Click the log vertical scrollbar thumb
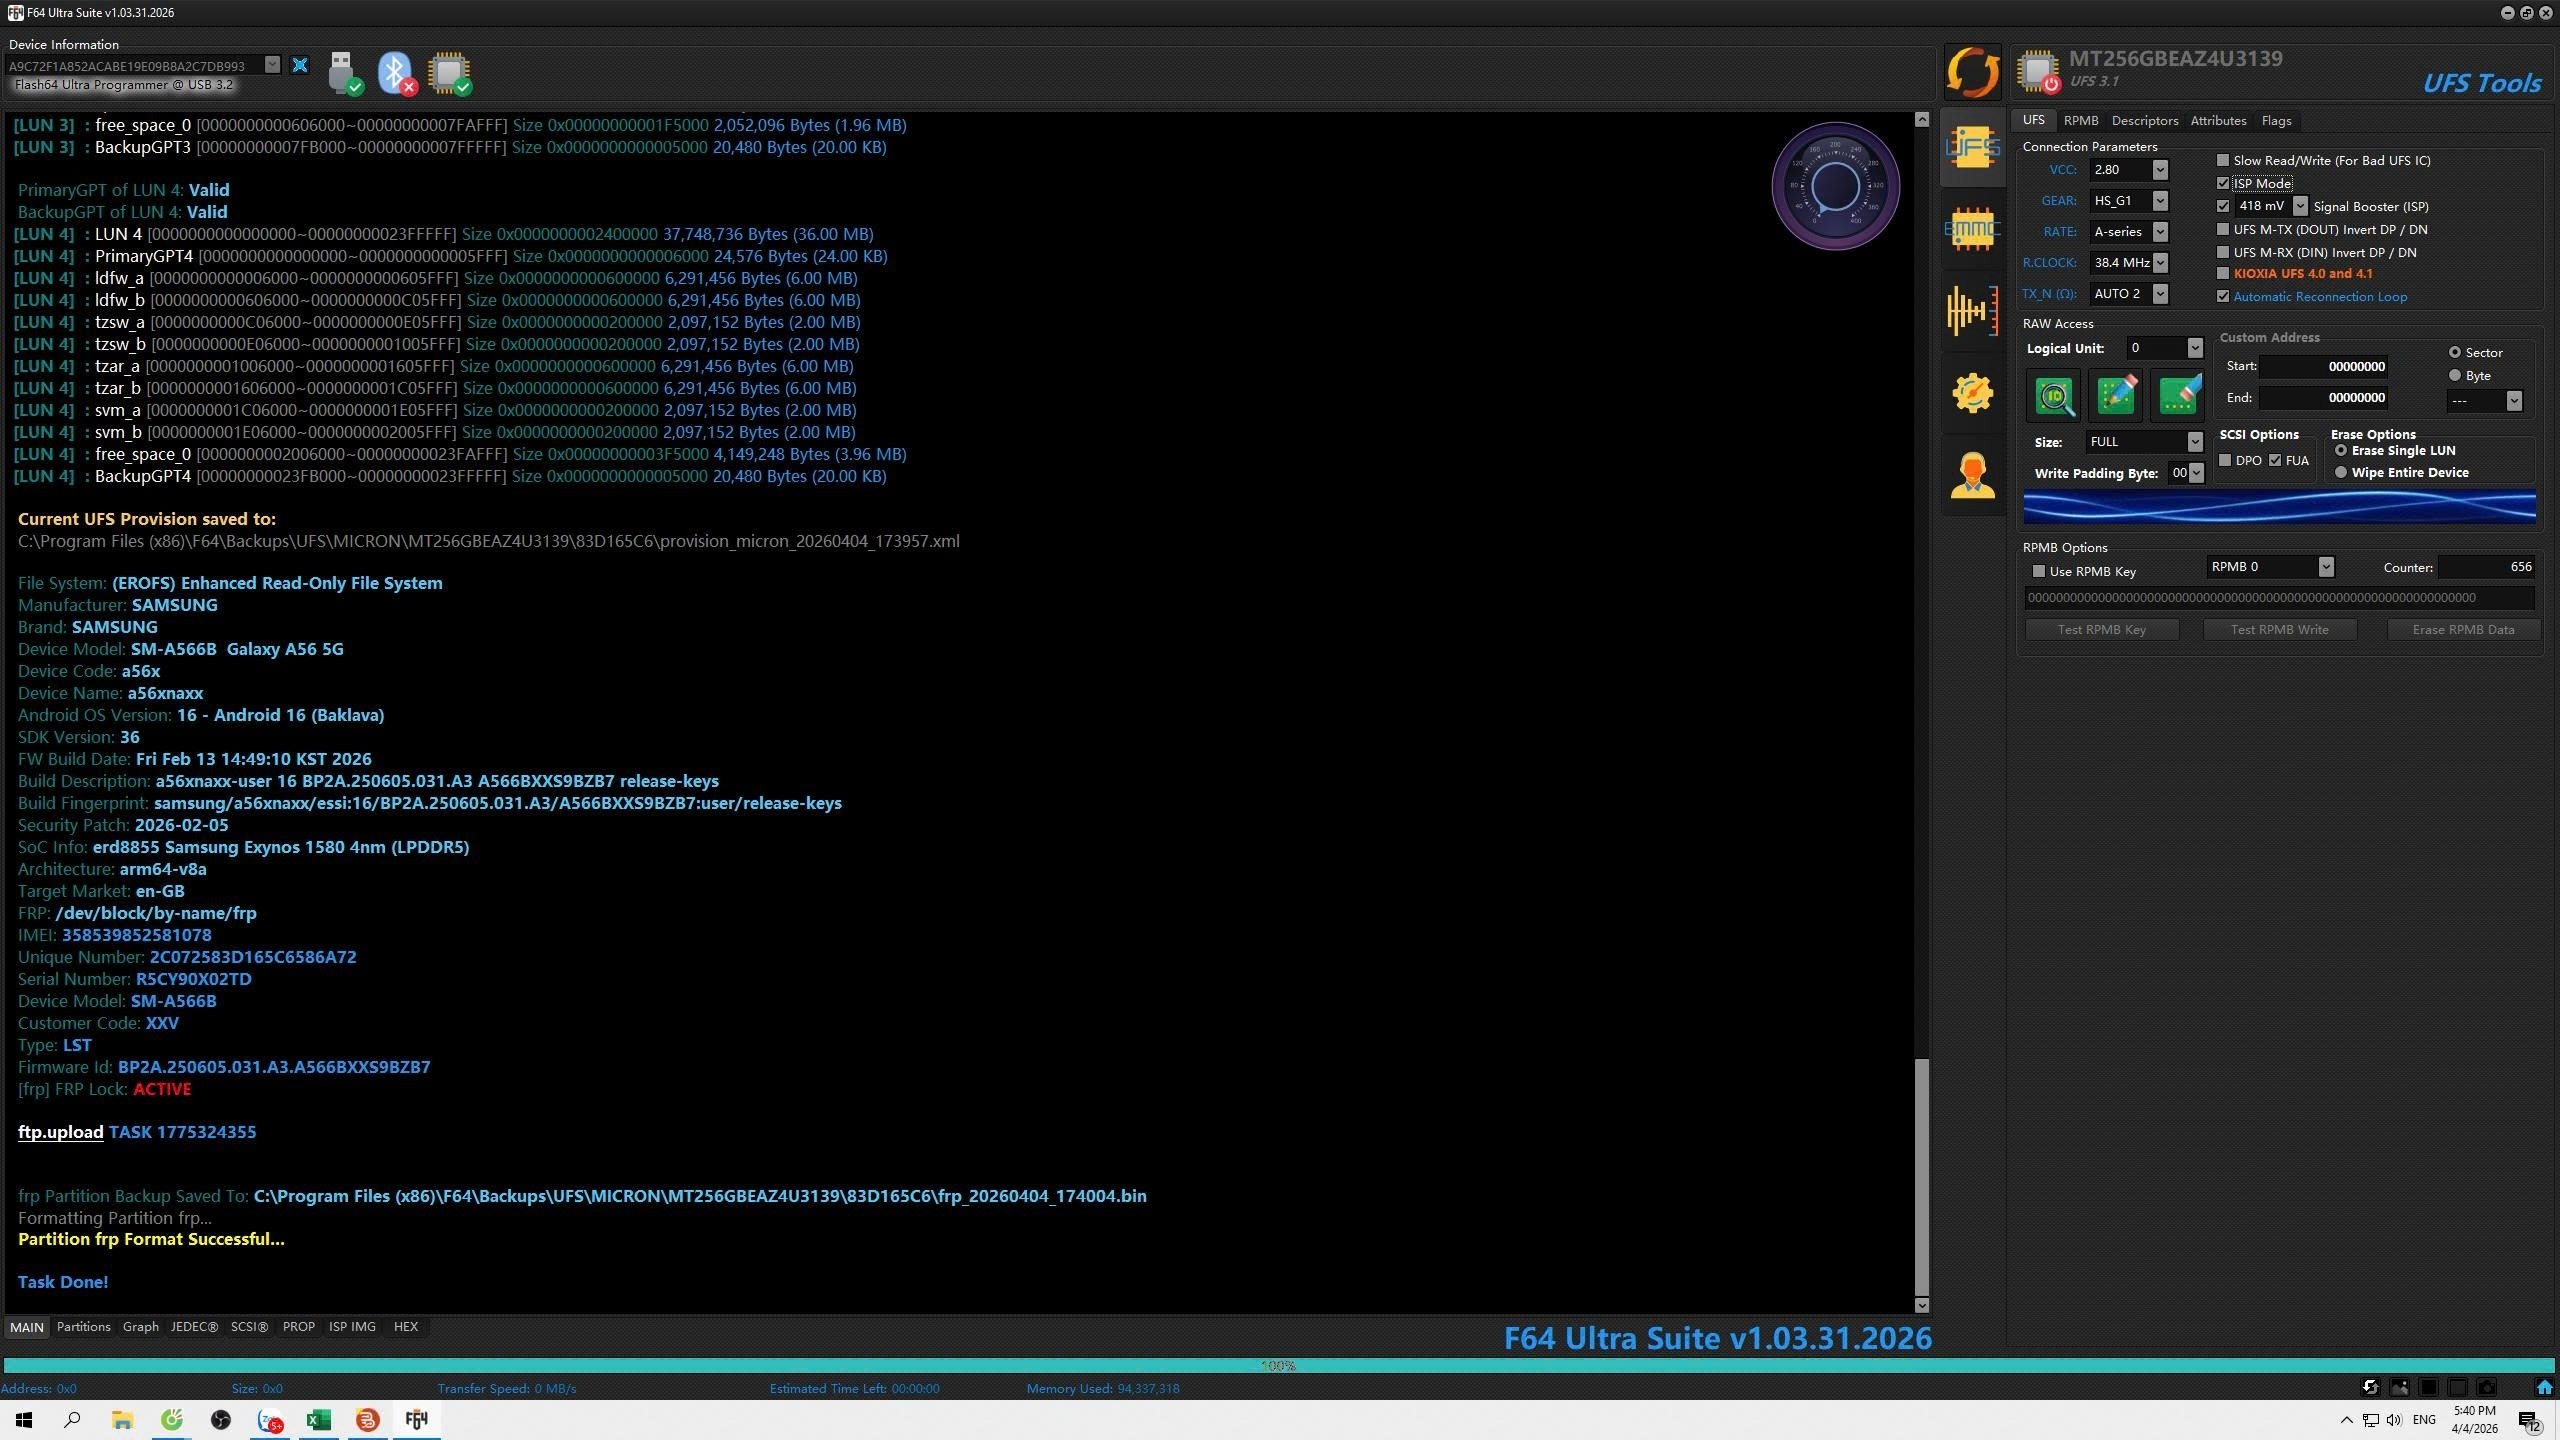The height and width of the screenshot is (1440, 2560). [x=1921, y=1176]
